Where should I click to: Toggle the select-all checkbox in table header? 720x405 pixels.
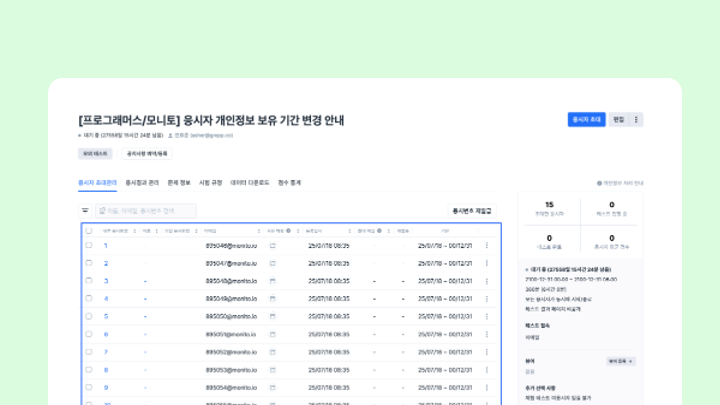coord(89,231)
